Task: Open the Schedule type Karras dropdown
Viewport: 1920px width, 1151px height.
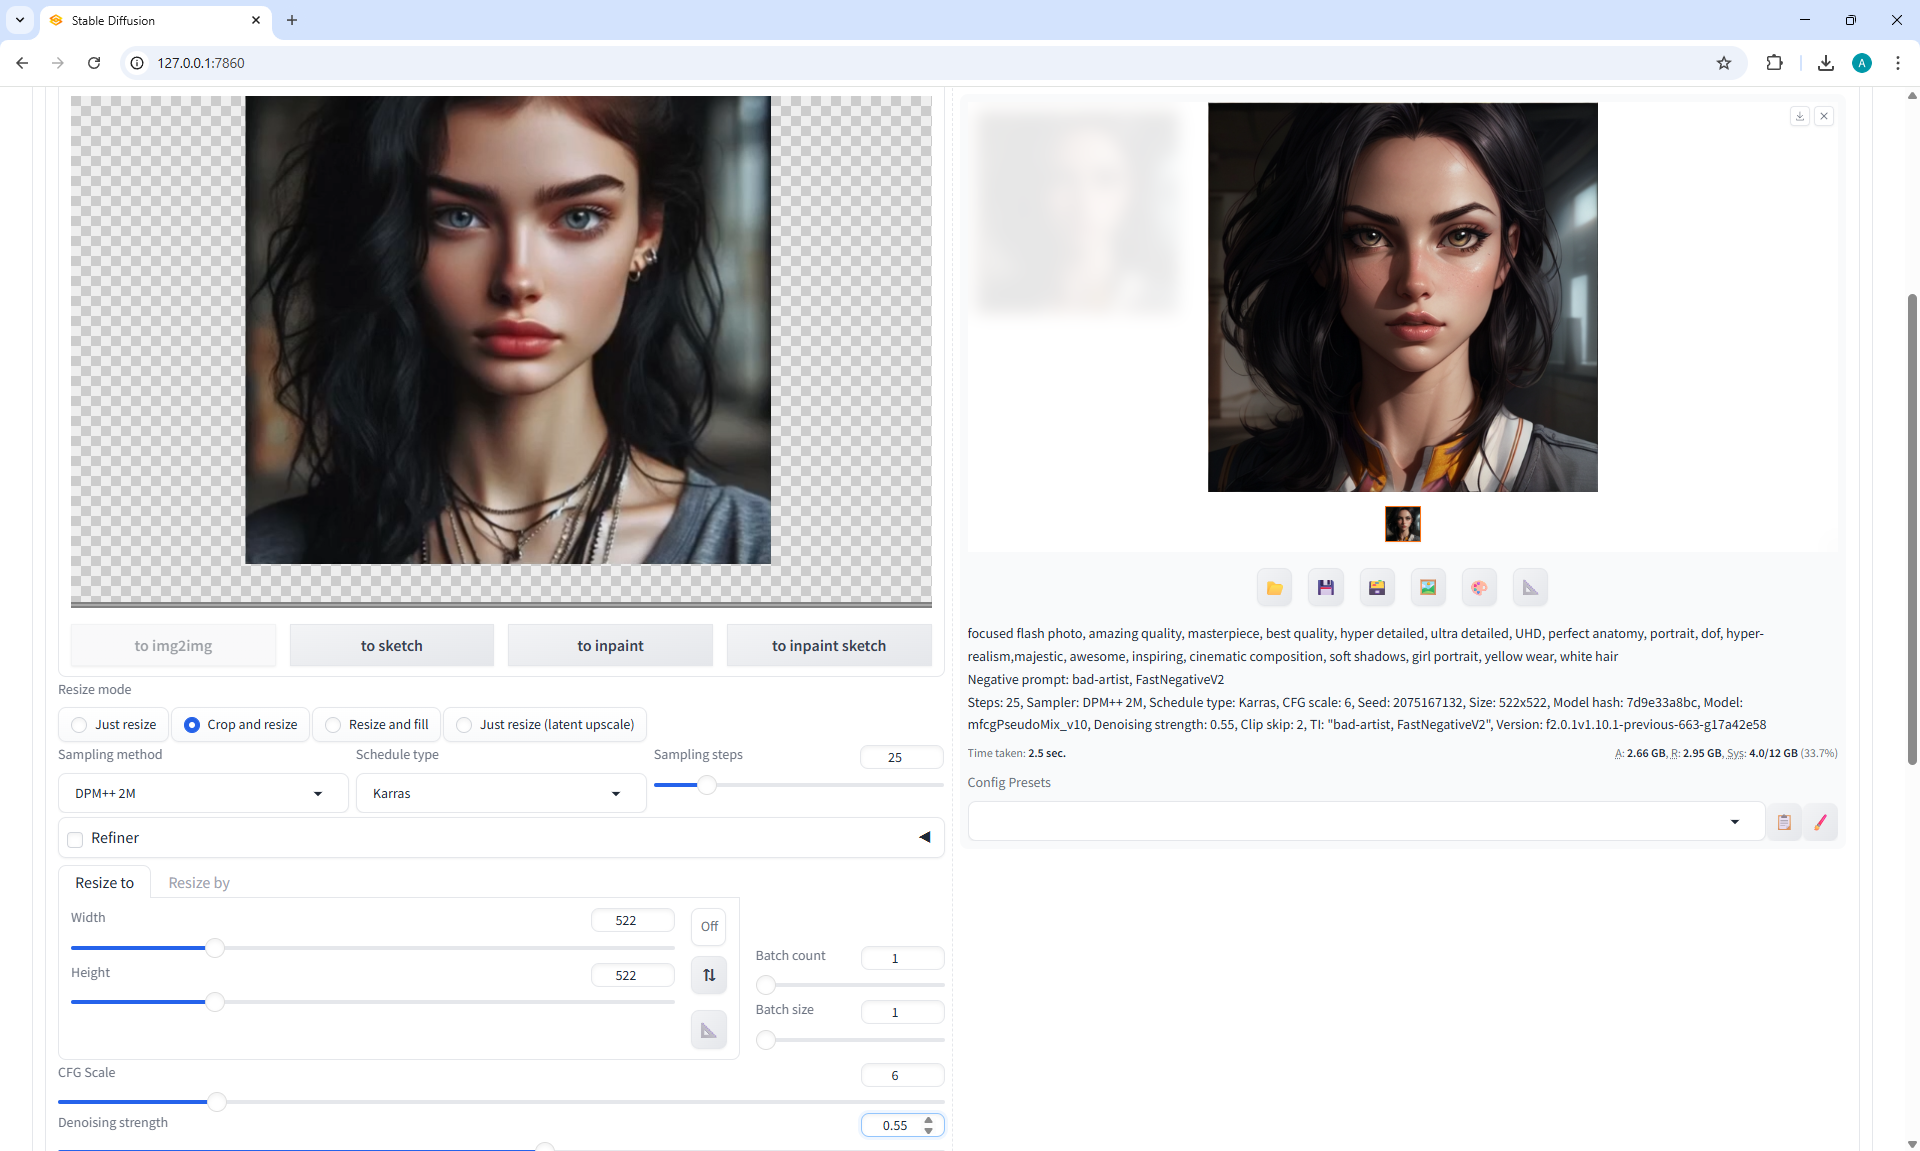Action: [498, 793]
